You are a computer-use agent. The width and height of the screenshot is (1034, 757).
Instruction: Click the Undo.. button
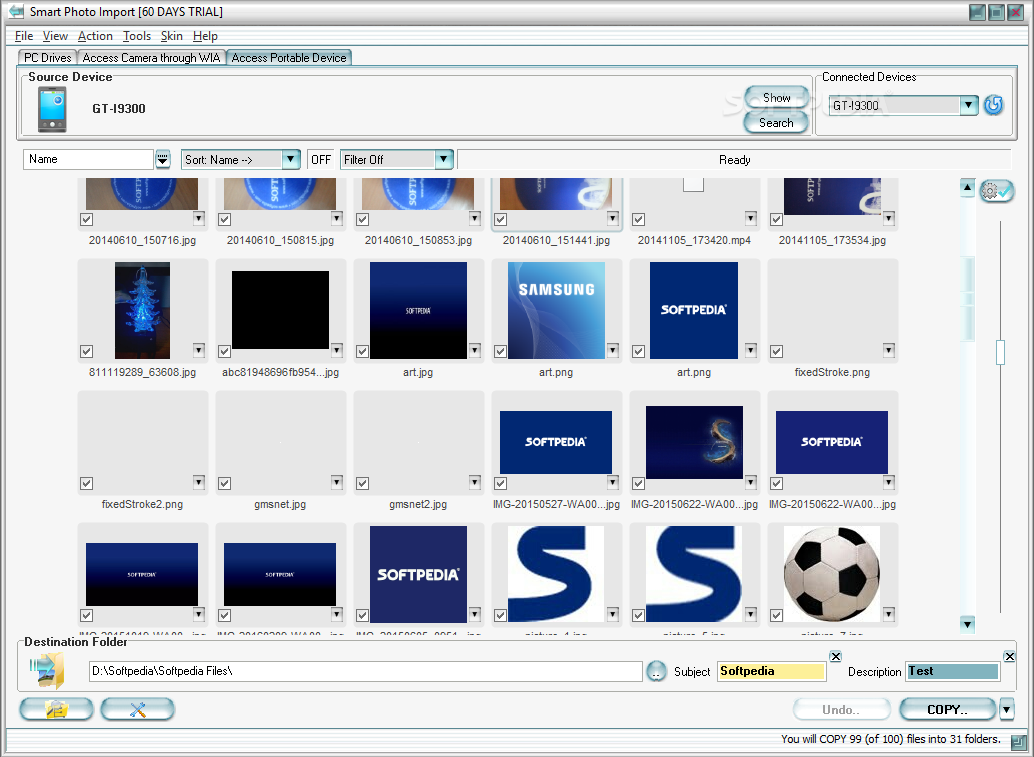click(841, 710)
